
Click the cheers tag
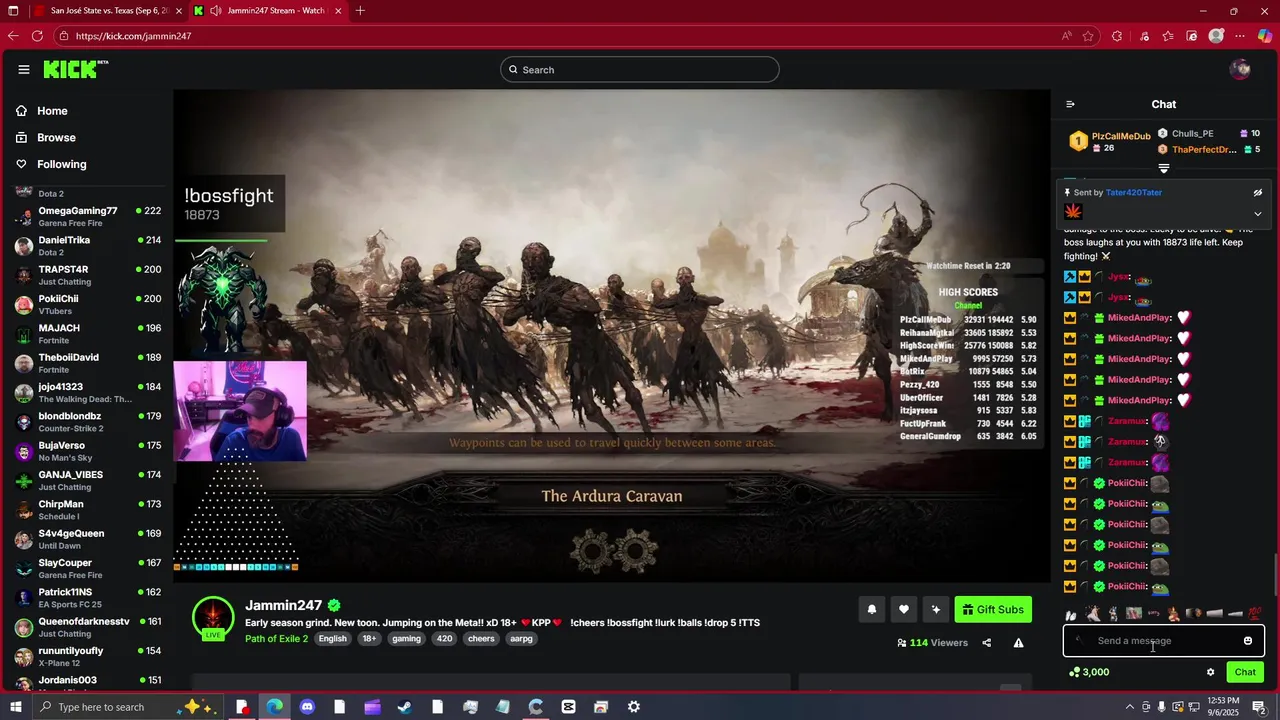[481, 638]
